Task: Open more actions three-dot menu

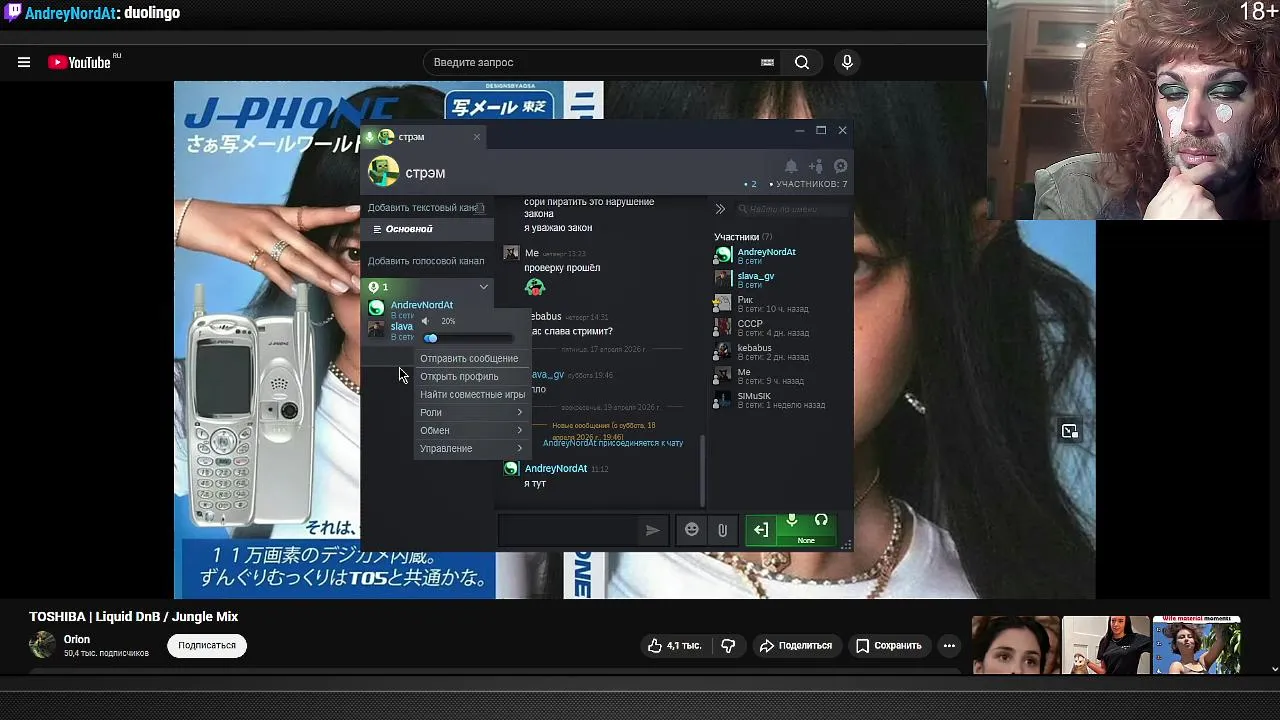Action: click(x=949, y=646)
